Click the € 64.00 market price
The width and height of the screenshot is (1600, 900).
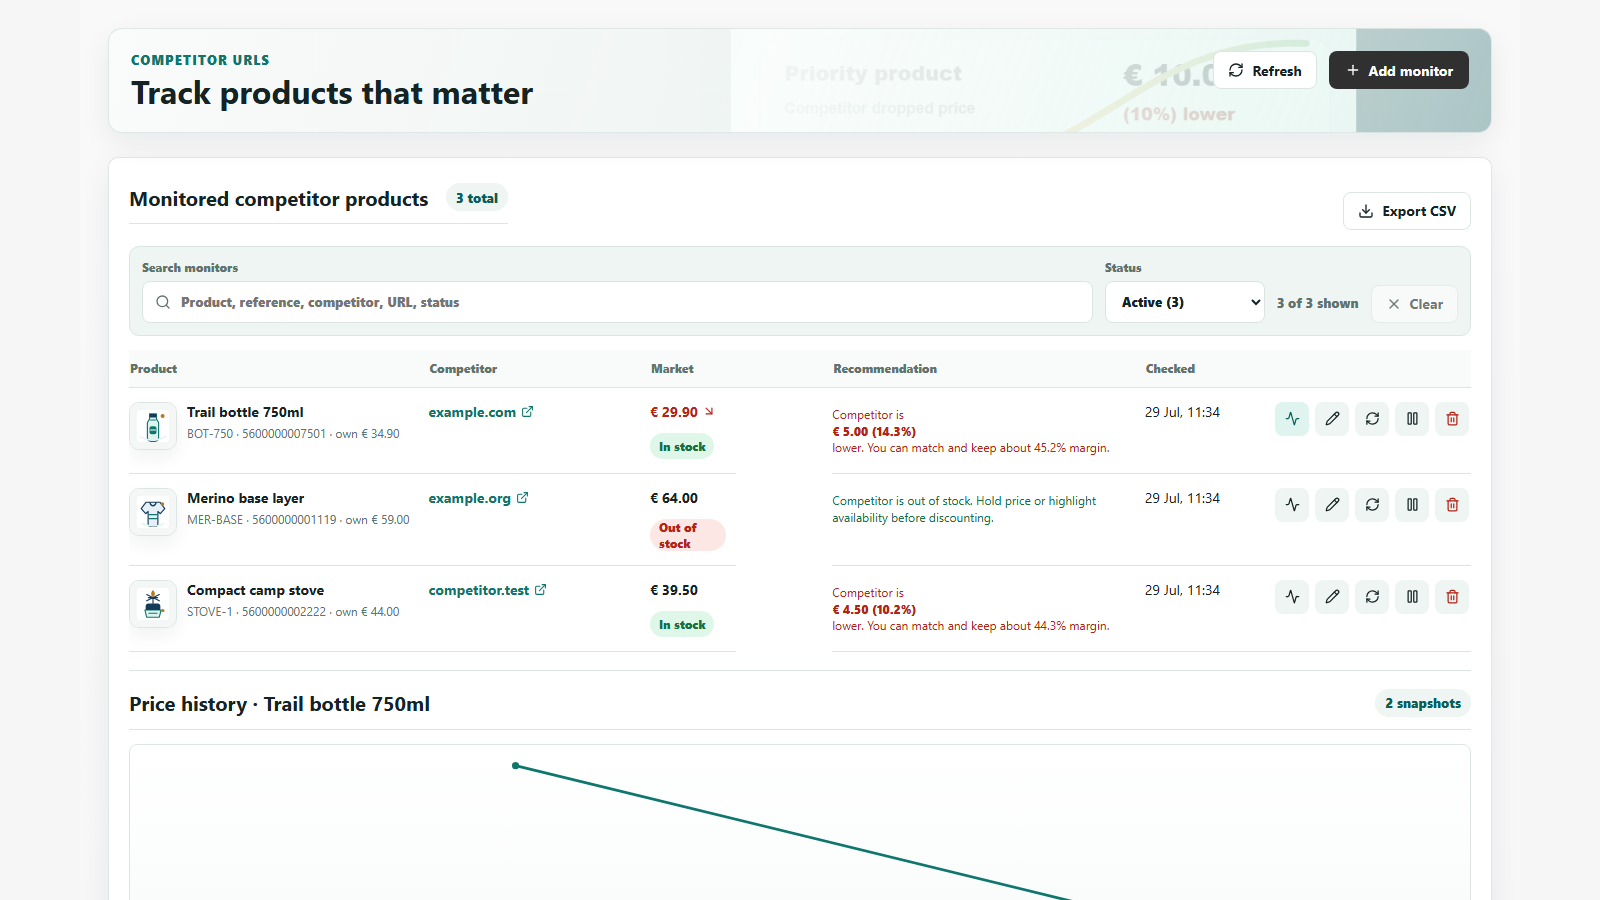point(674,498)
